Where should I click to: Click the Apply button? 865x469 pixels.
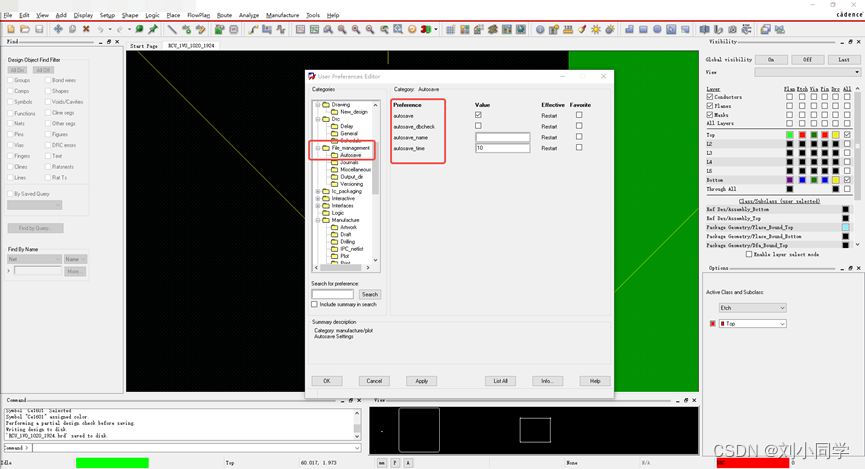pos(421,381)
